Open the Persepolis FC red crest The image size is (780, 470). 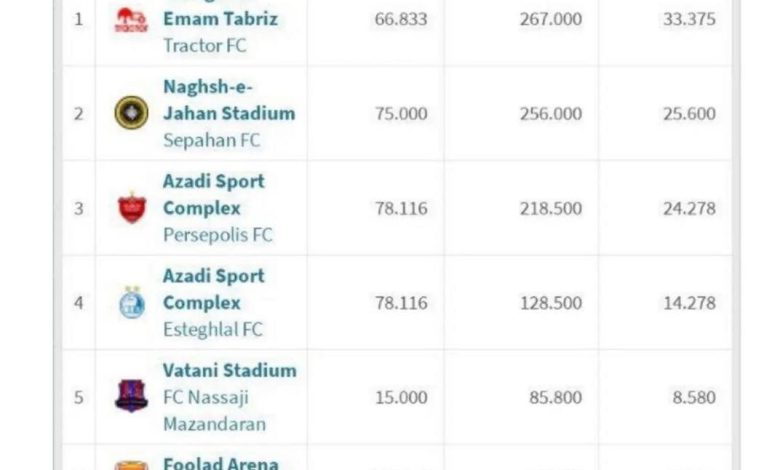[132, 207]
